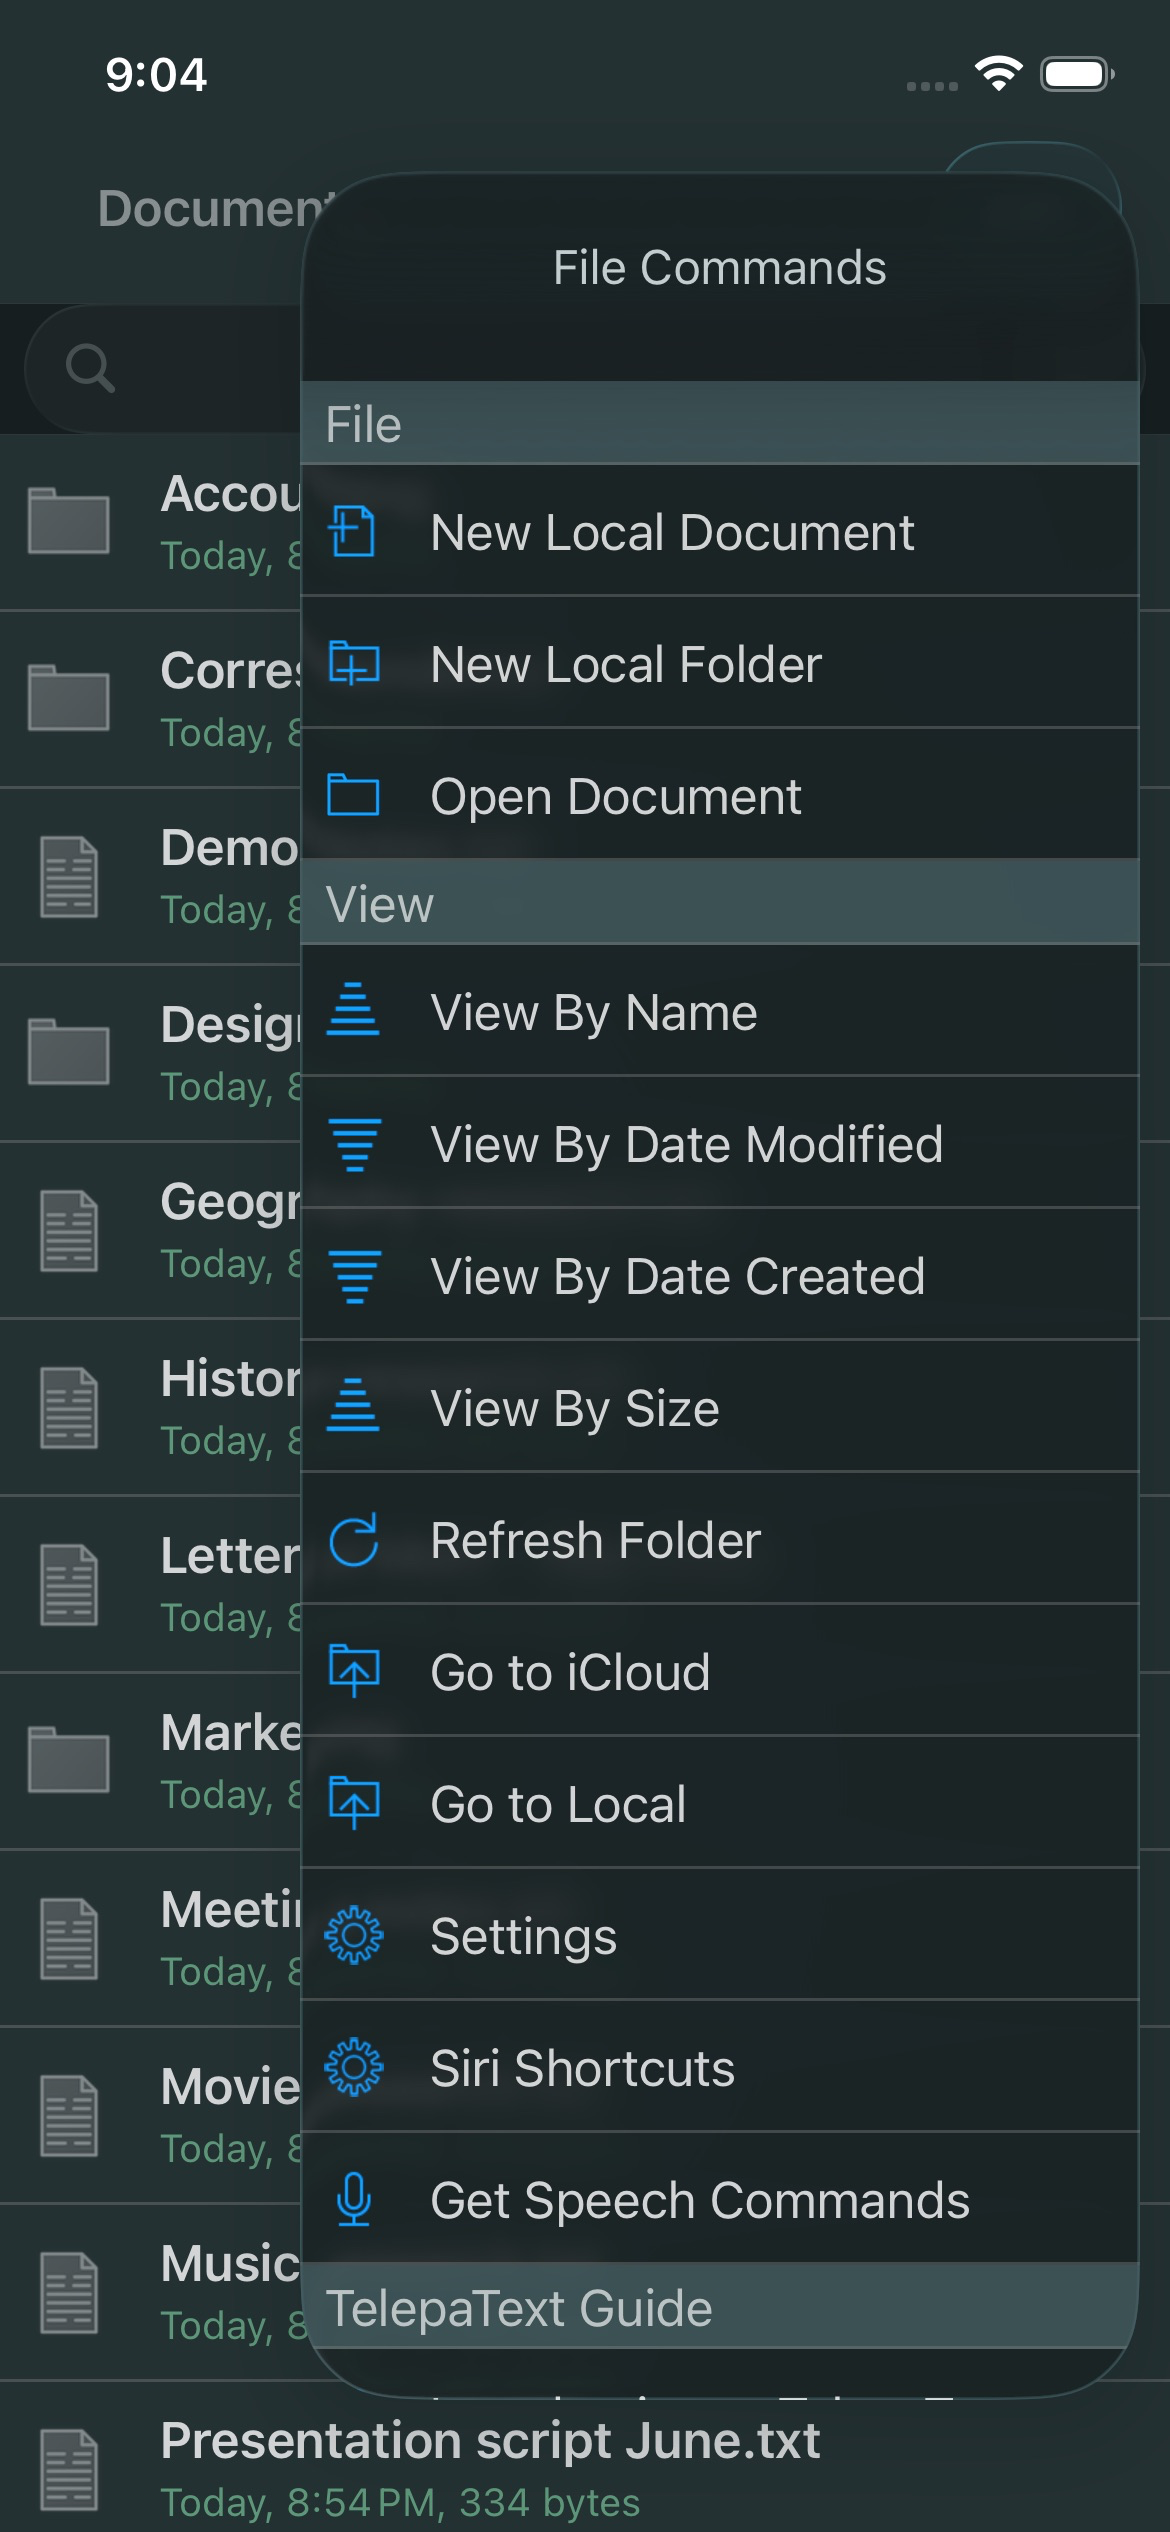
Task: Tap the Refresh Folder circular arrow icon
Action: pos(353,1539)
